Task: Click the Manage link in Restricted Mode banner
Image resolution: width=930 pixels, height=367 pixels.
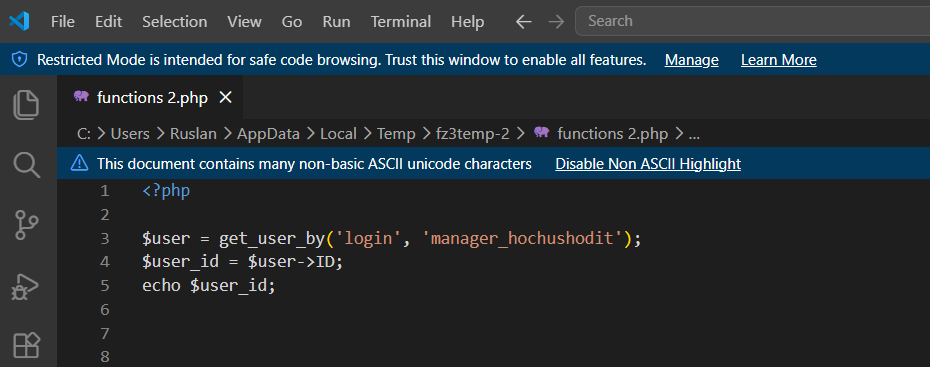Action: tap(692, 60)
